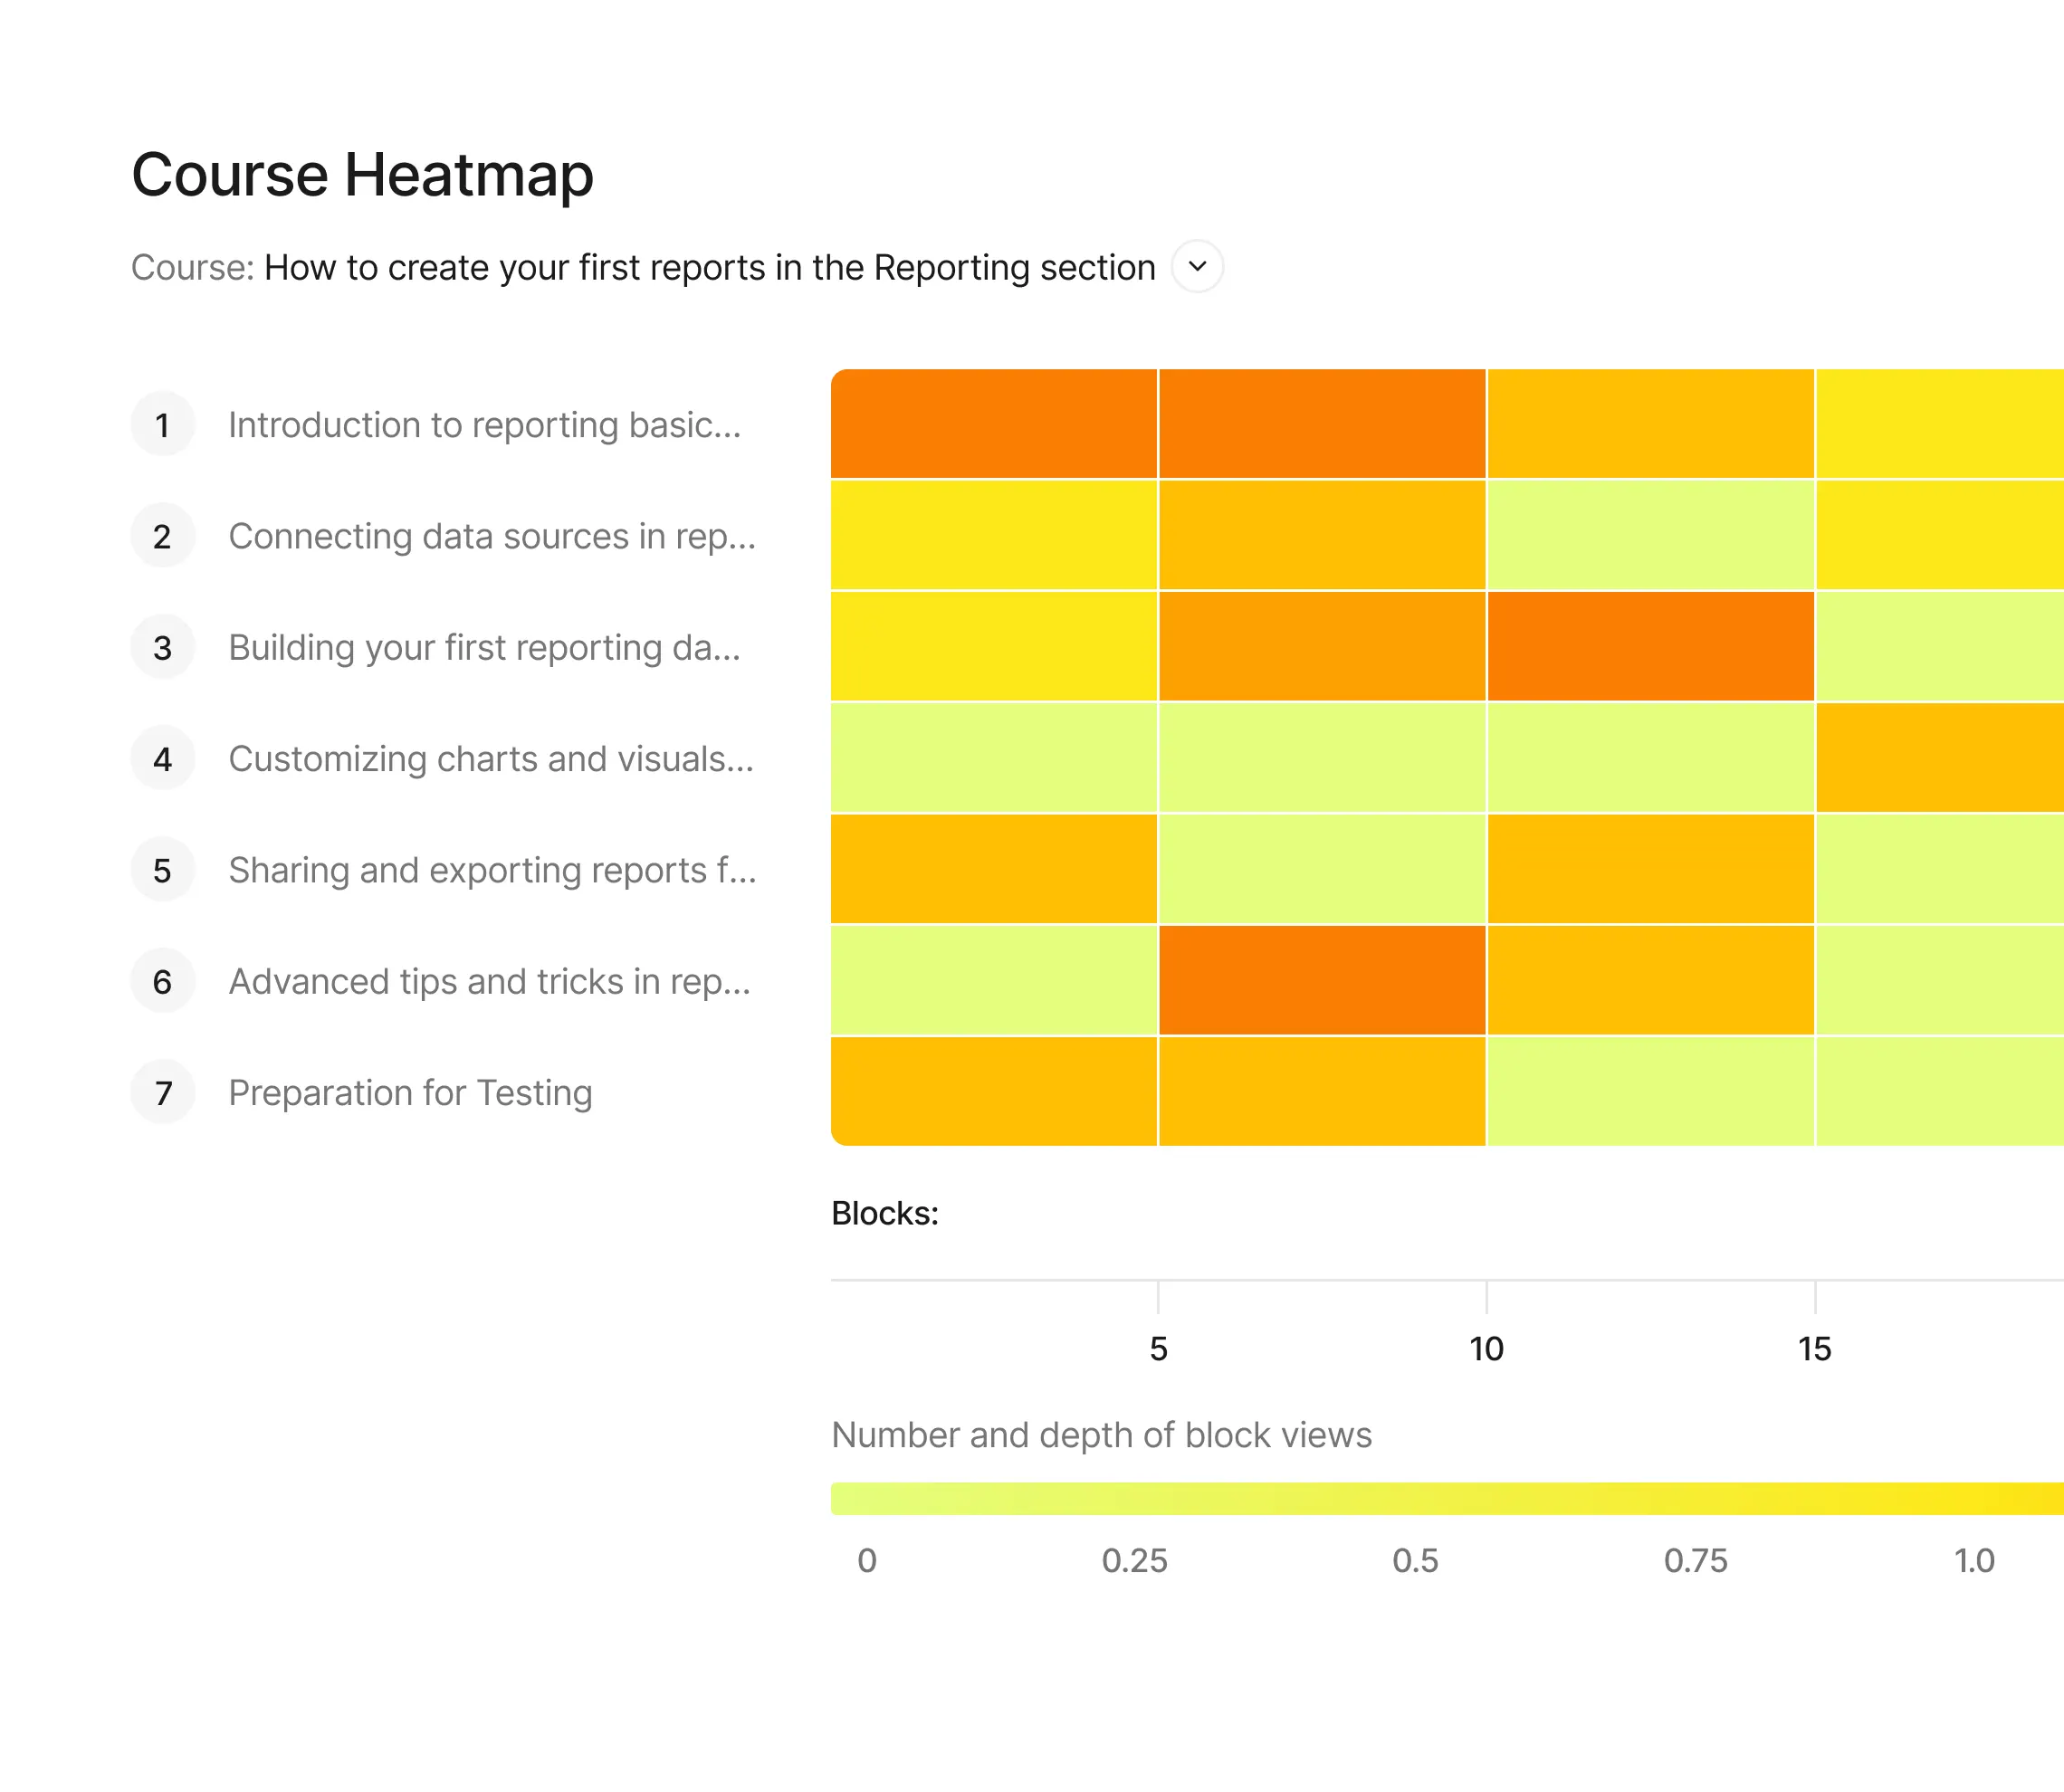Image resolution: width=2064 pixels, height=1792 pixels.
Task: Click the dark orange heatmap cell in lesson 6 row
Action: coord(1322,980)
